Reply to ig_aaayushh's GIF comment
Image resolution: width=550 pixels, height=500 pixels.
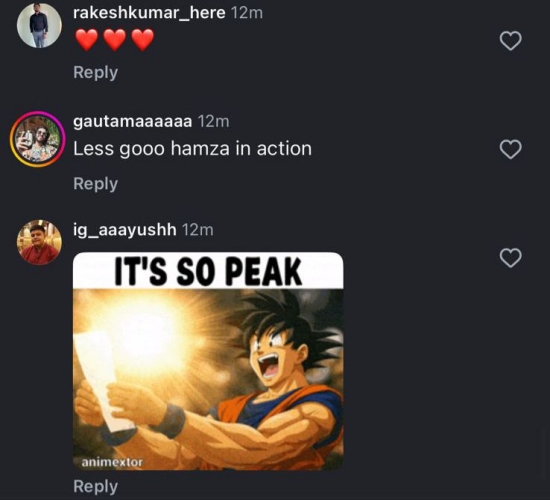pyautogui.click(x=95, y=487)
